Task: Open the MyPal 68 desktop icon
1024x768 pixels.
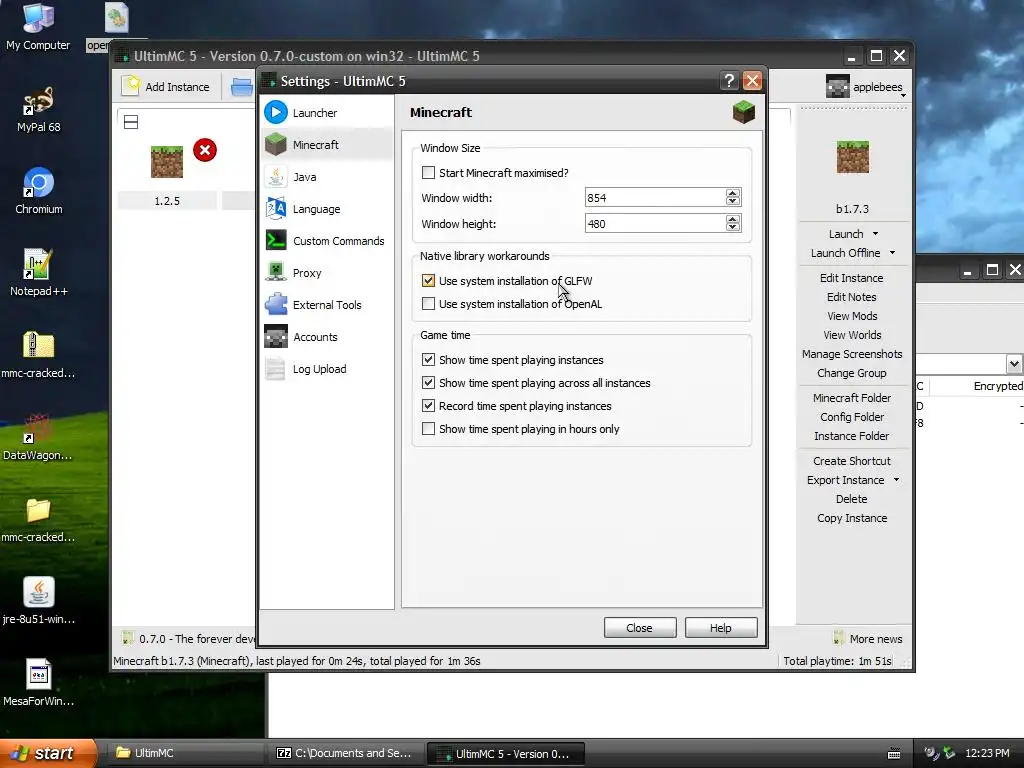Action: 39,109
